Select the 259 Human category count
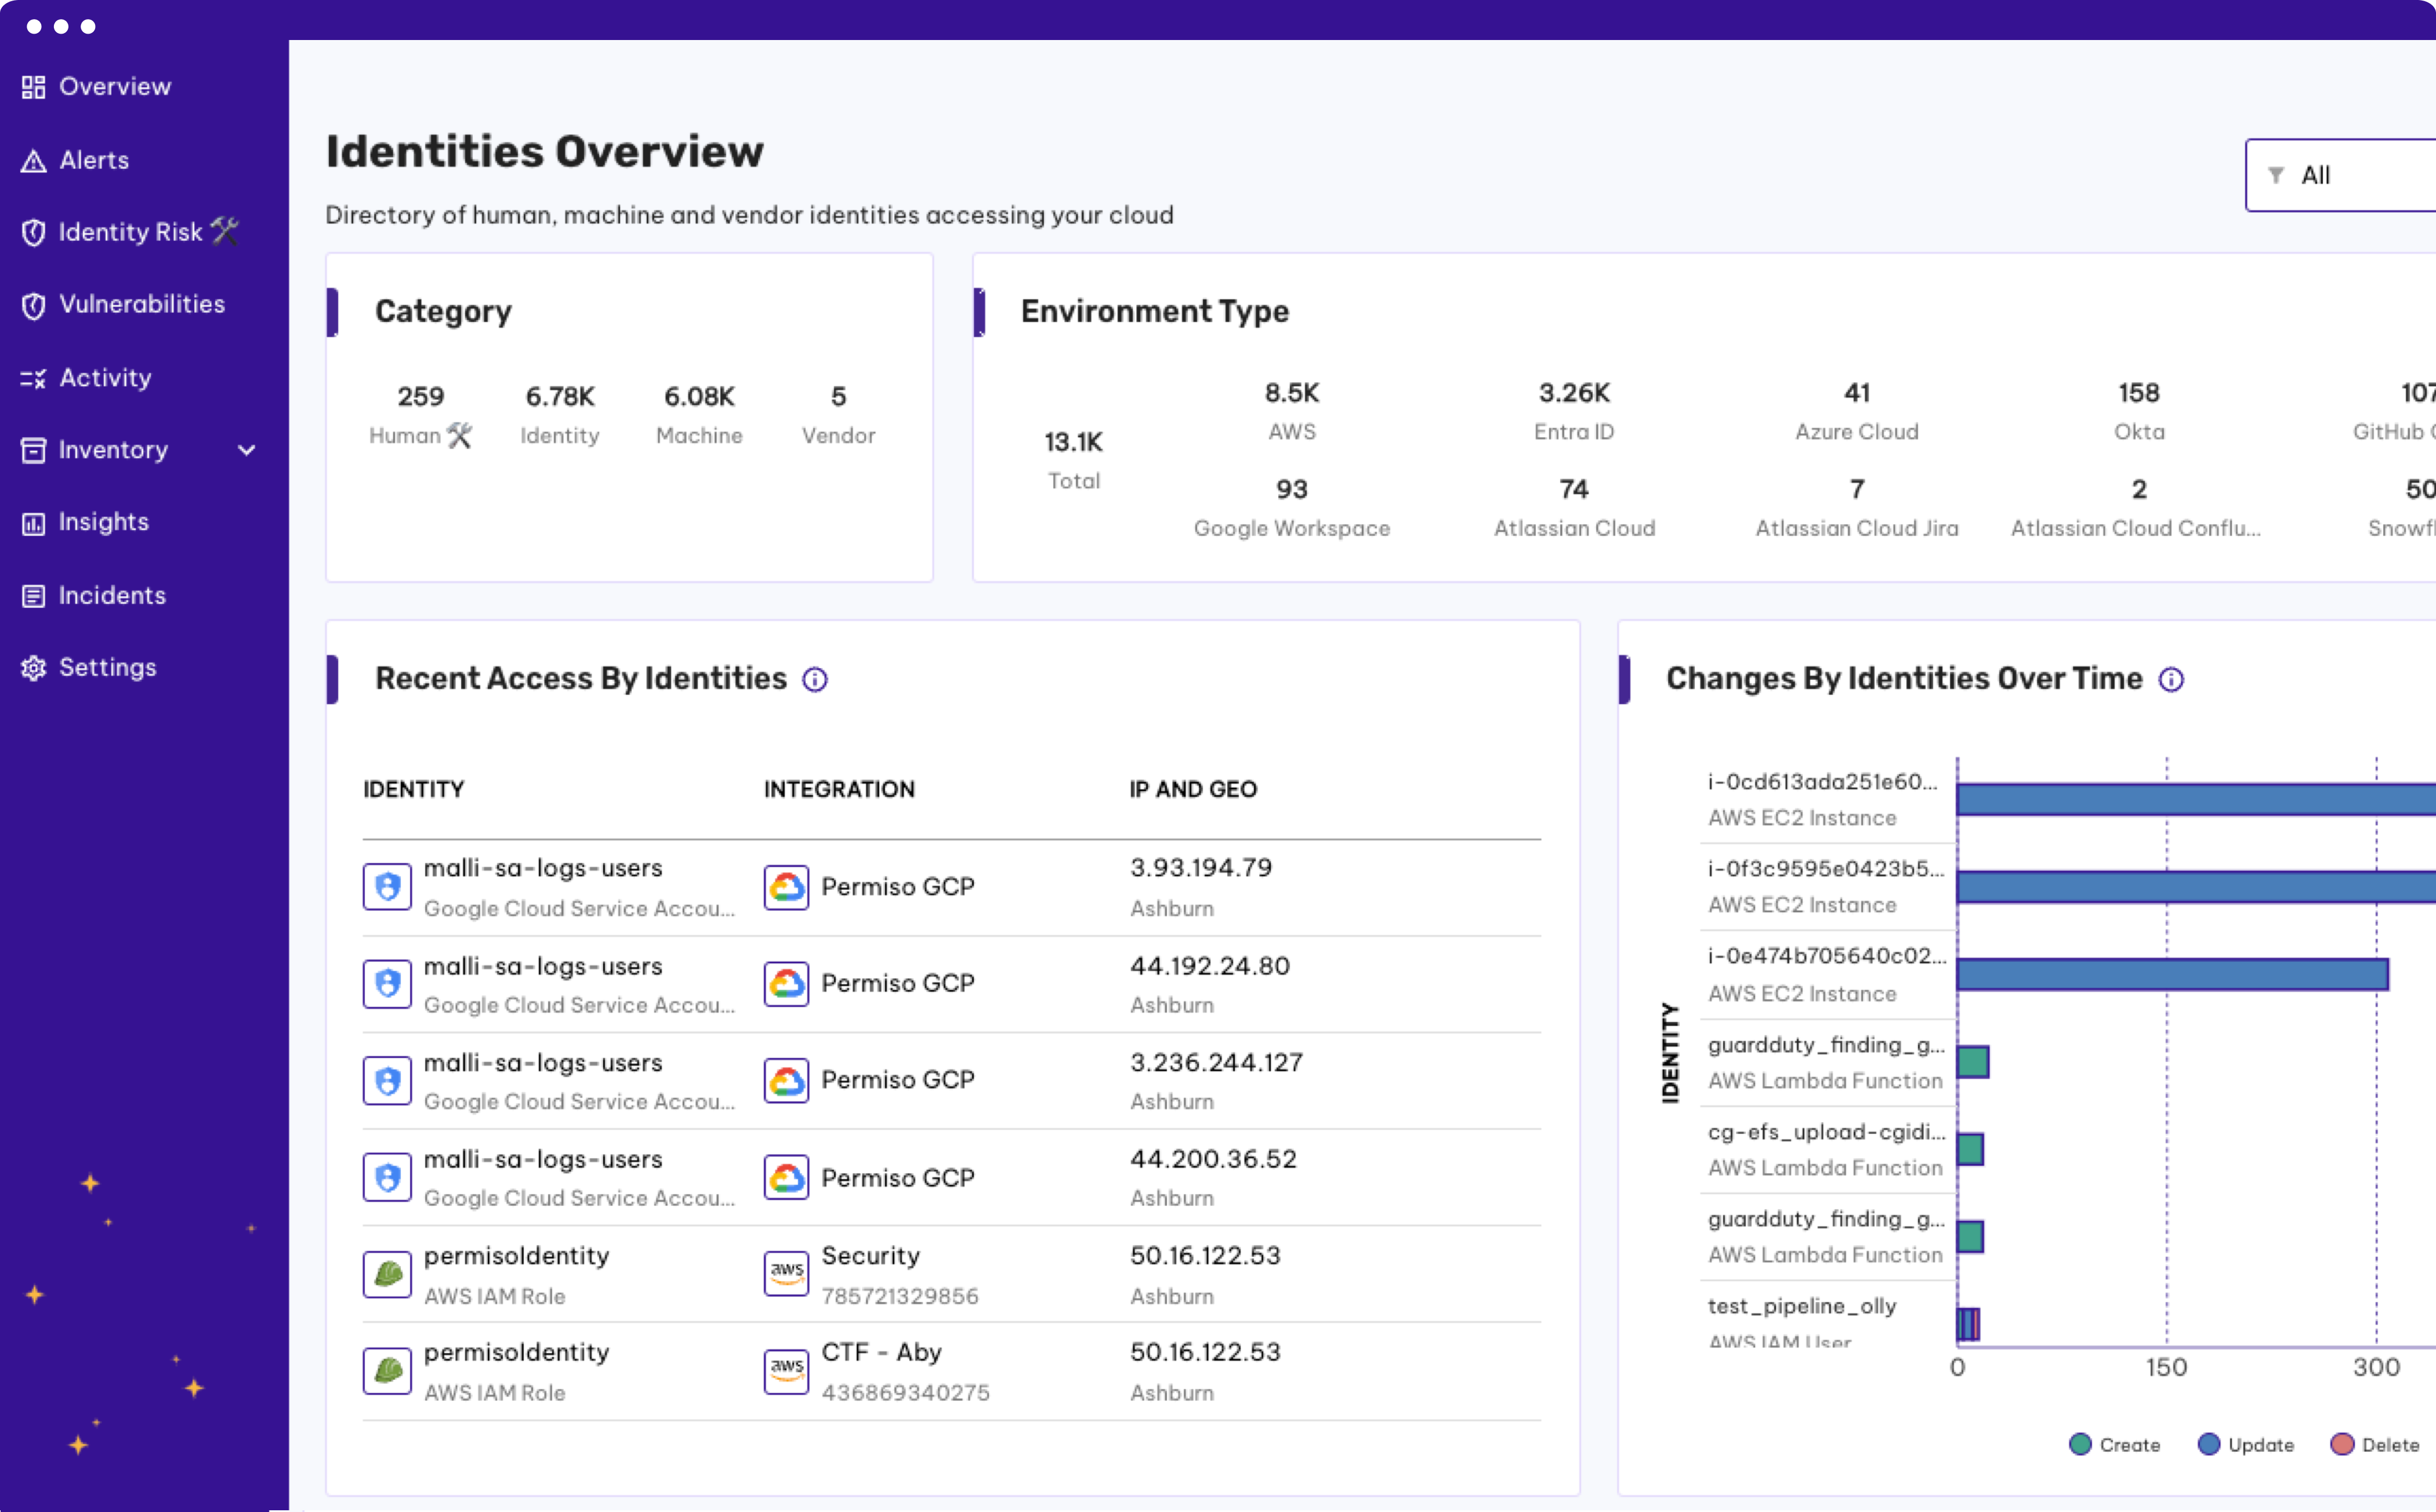 pos(420,397)
